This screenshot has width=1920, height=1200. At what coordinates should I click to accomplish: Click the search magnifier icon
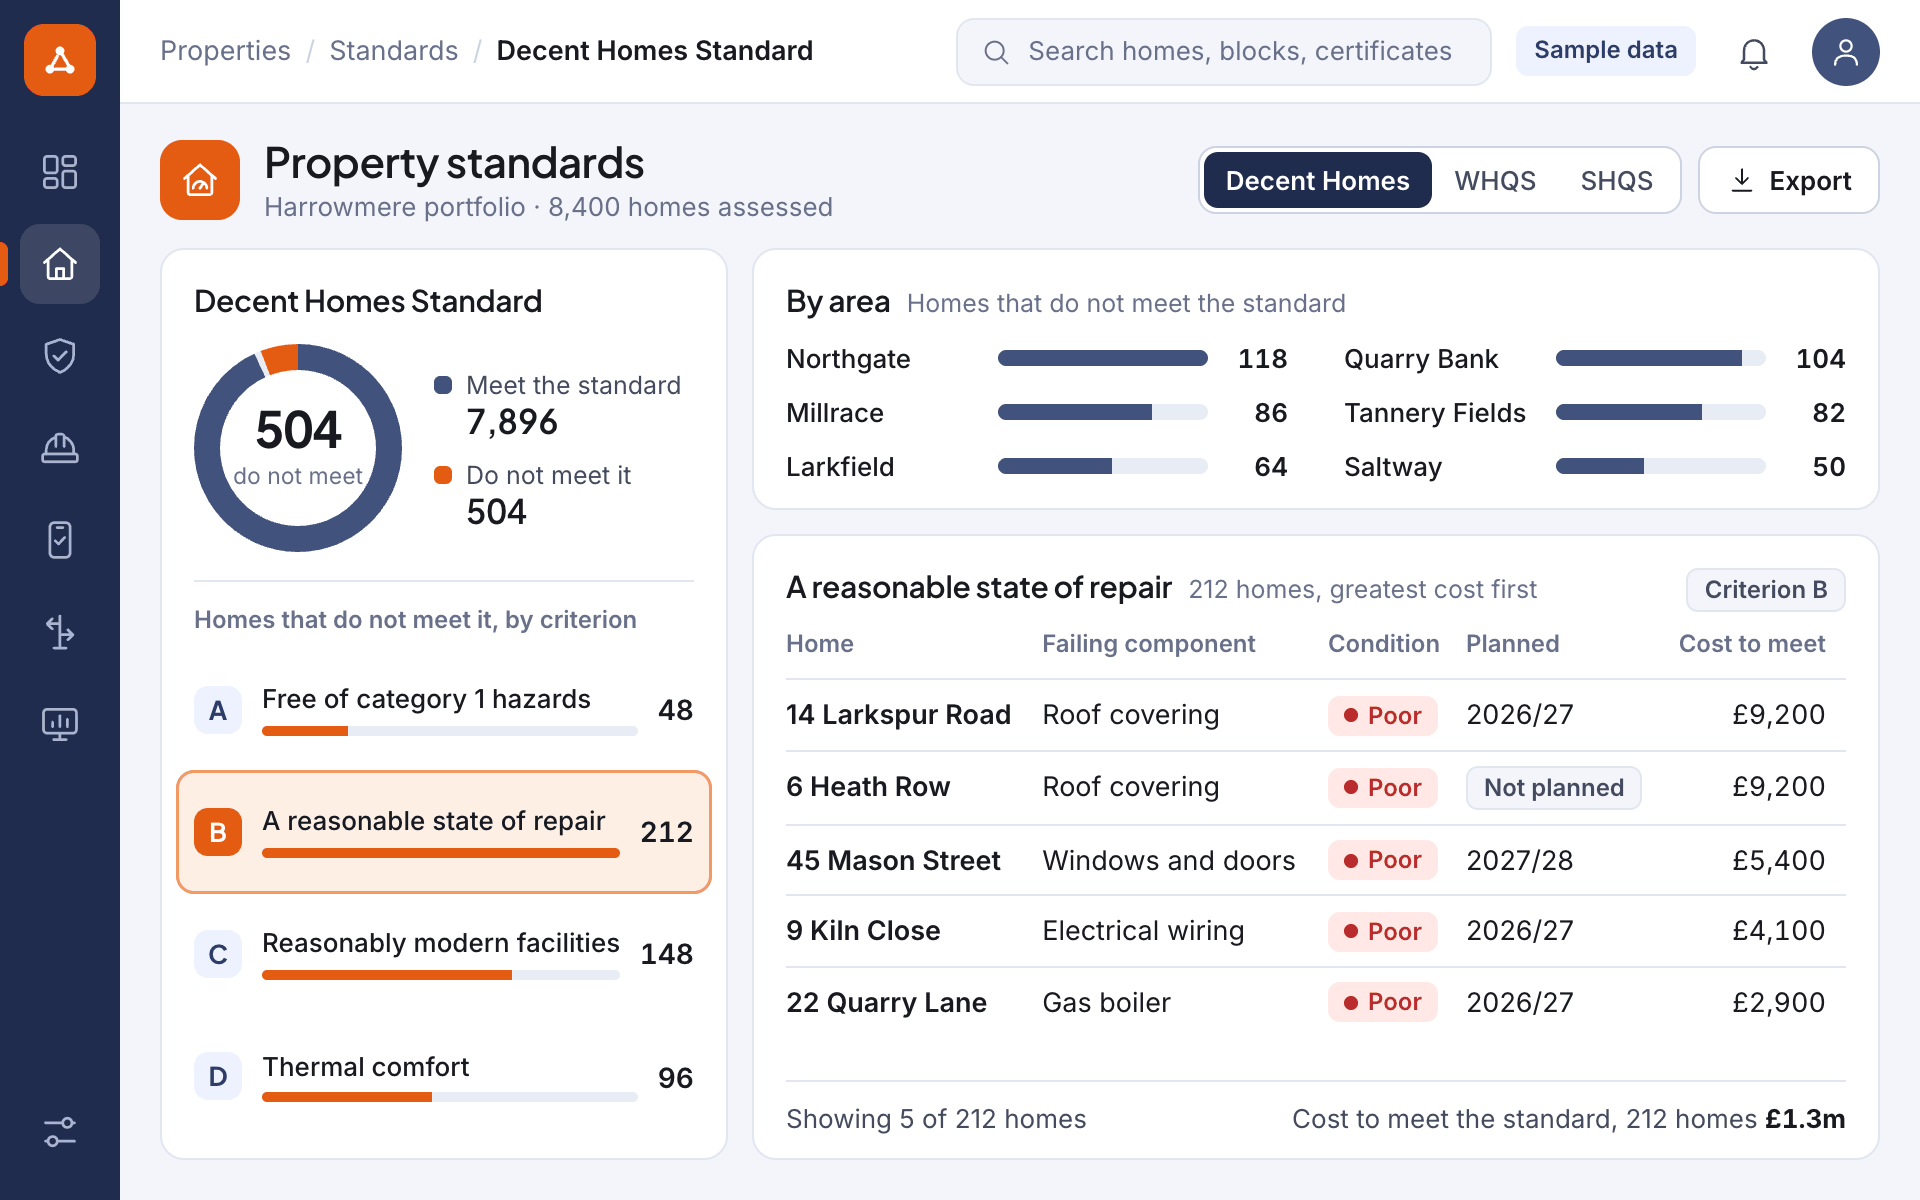pyautogui.click(x=996, y=52)
